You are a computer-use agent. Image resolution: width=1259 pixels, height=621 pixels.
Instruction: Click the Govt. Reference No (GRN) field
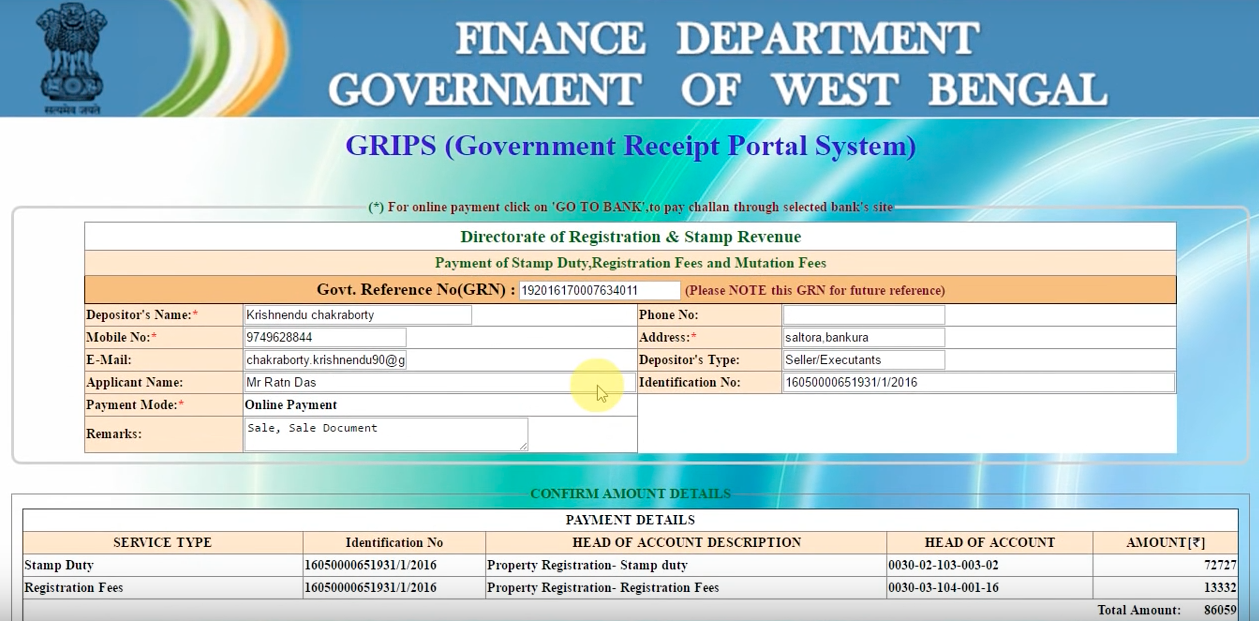pyautogui.click(x=599, y=291)
